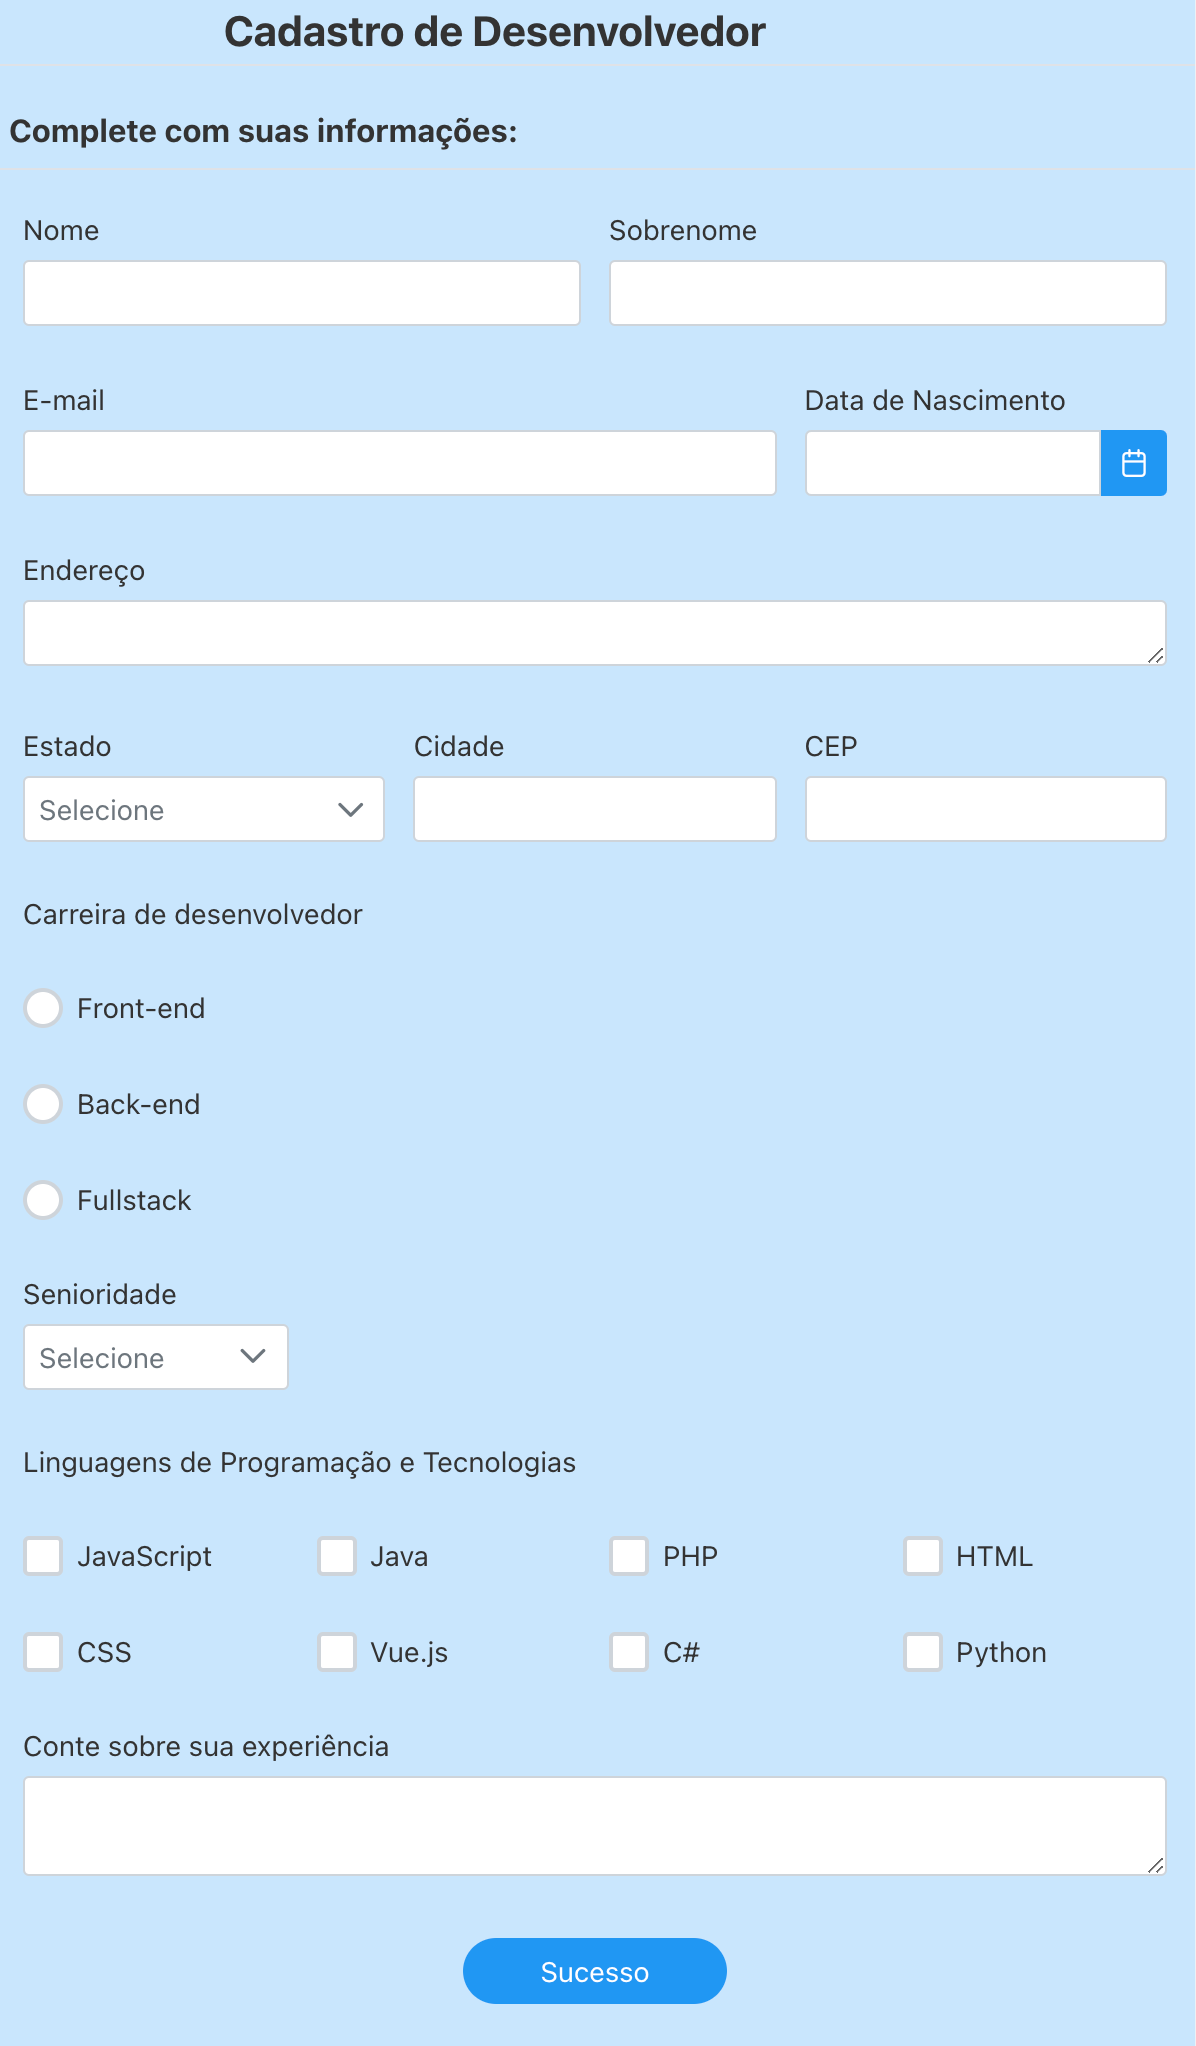Check the Java checkbox

pos(336,1556)
